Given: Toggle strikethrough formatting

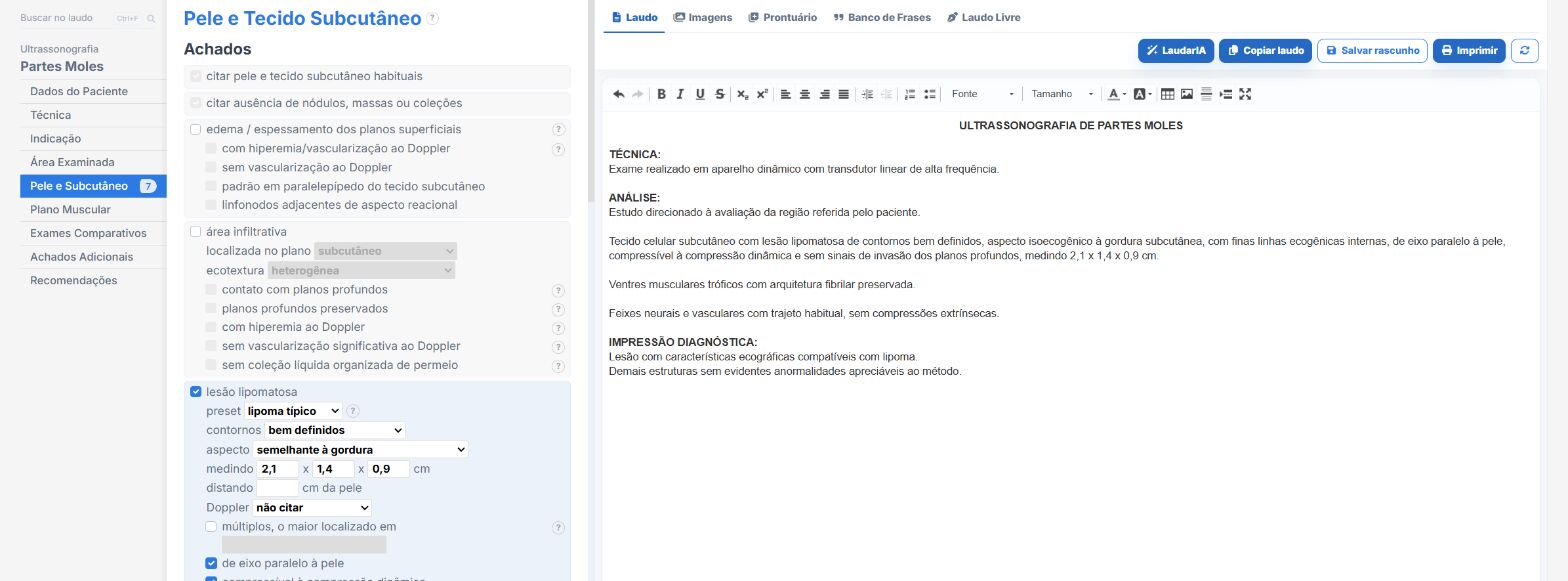Looking at the screenshot, I should coord(720,94).
